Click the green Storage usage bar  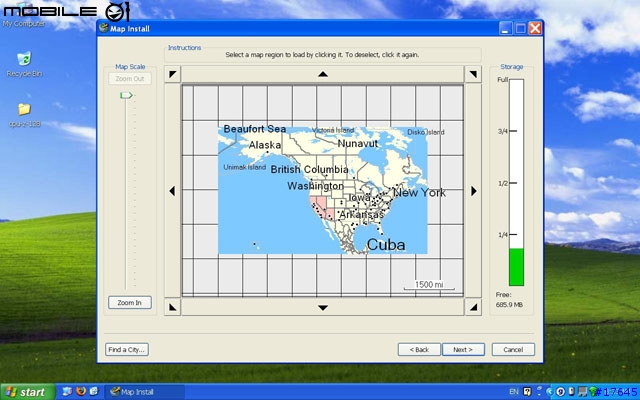516,267
